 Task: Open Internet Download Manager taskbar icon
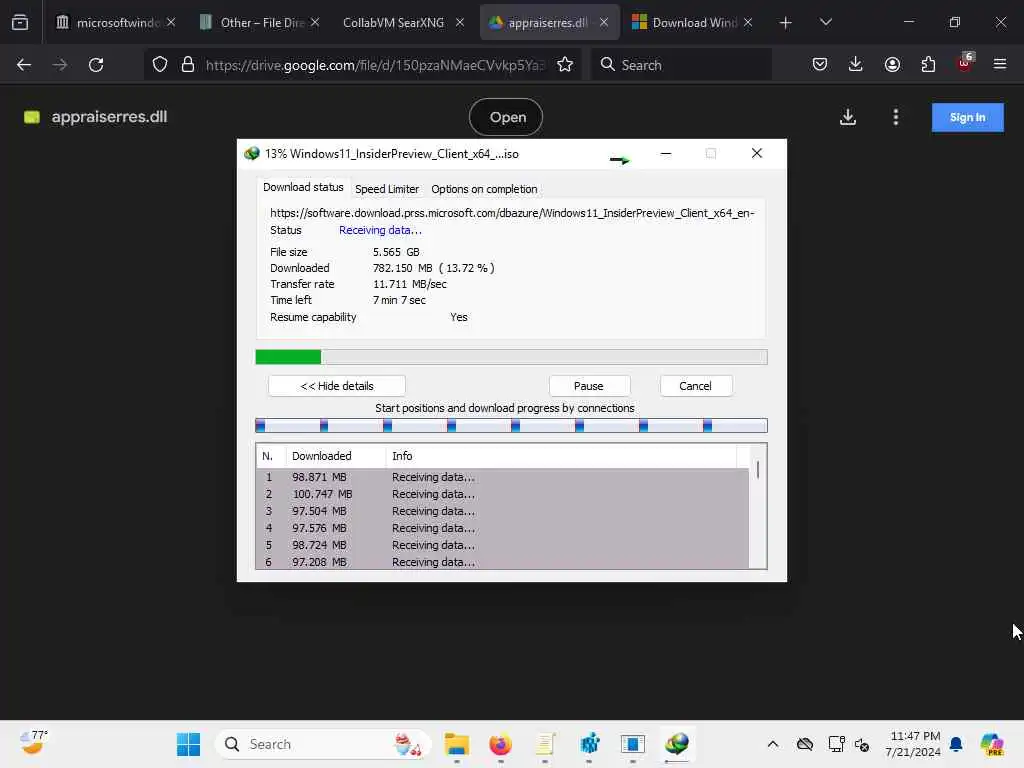tap(677, 744)
